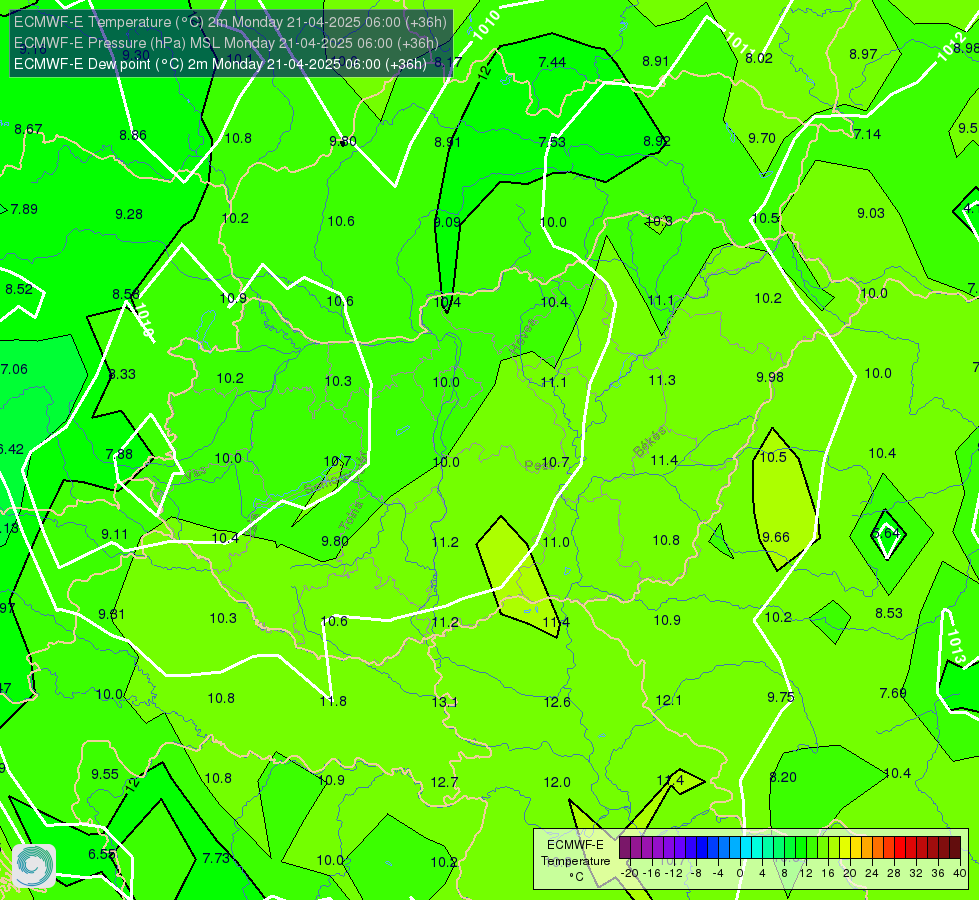
Task: Click the 7.14 temperature value
Action: pyautogui.click(x=867, y=134)
